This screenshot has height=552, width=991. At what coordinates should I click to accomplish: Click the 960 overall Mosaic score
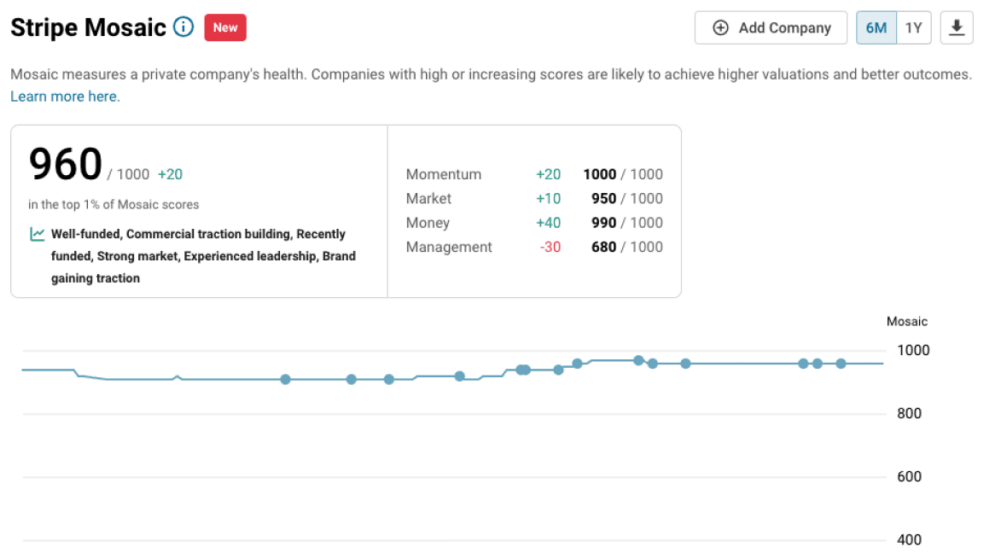66,166
